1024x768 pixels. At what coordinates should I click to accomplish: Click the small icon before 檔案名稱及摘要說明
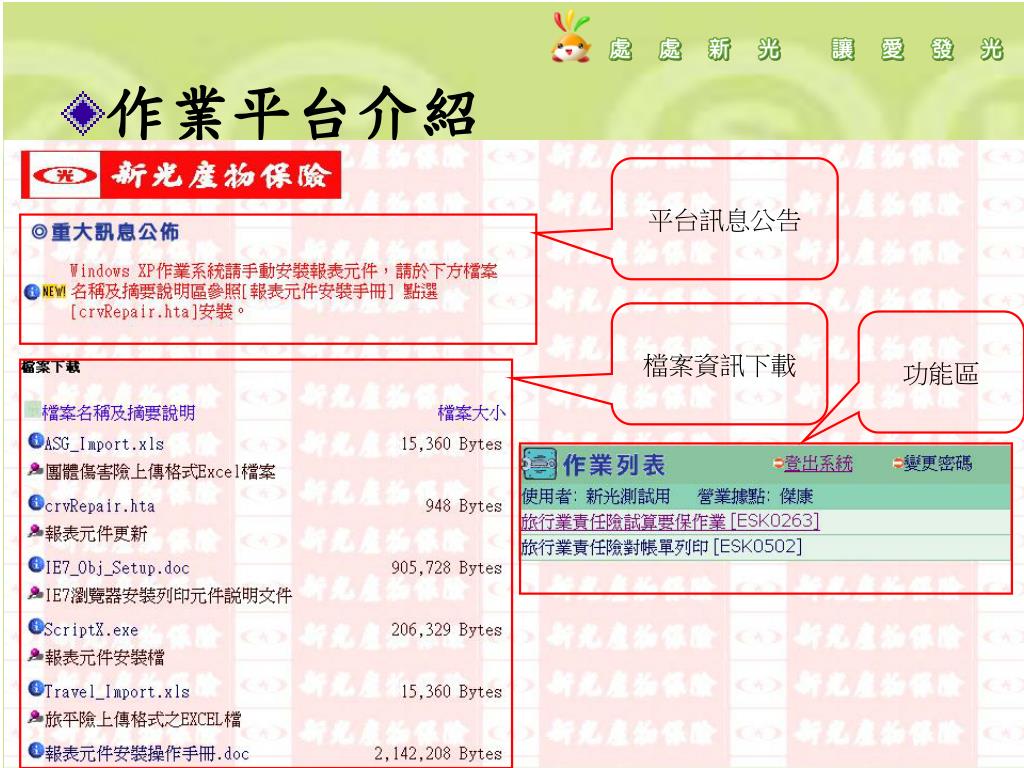point(33,409)
